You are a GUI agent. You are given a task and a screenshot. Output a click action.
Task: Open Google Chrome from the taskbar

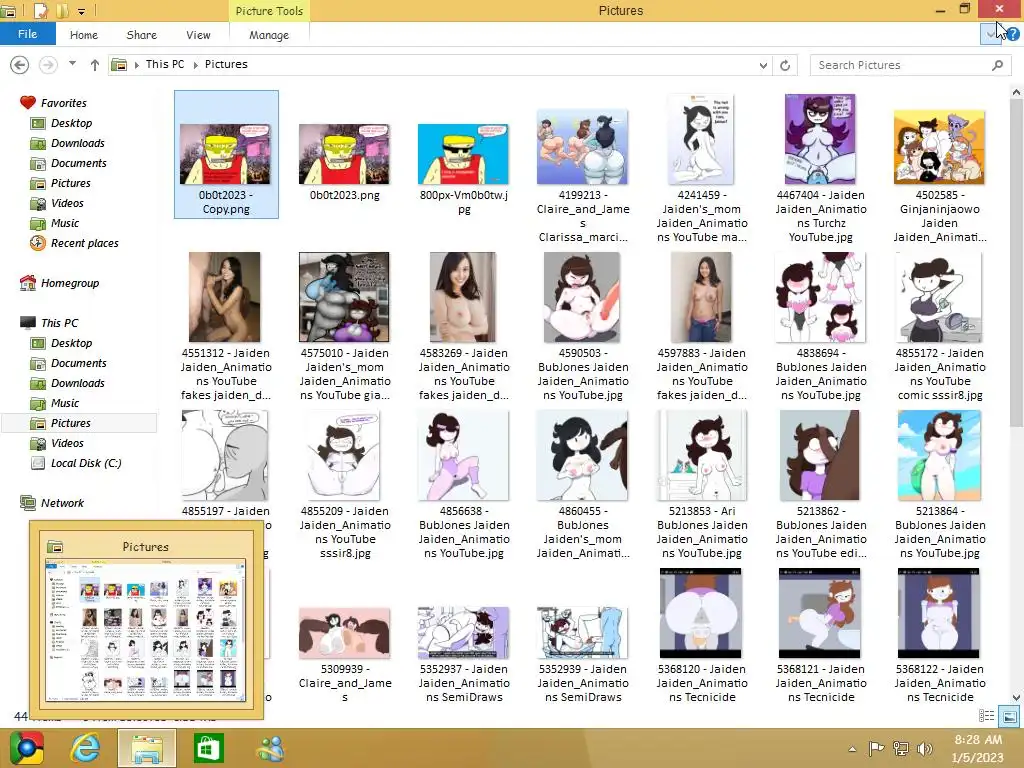click(x=27, y=748)
